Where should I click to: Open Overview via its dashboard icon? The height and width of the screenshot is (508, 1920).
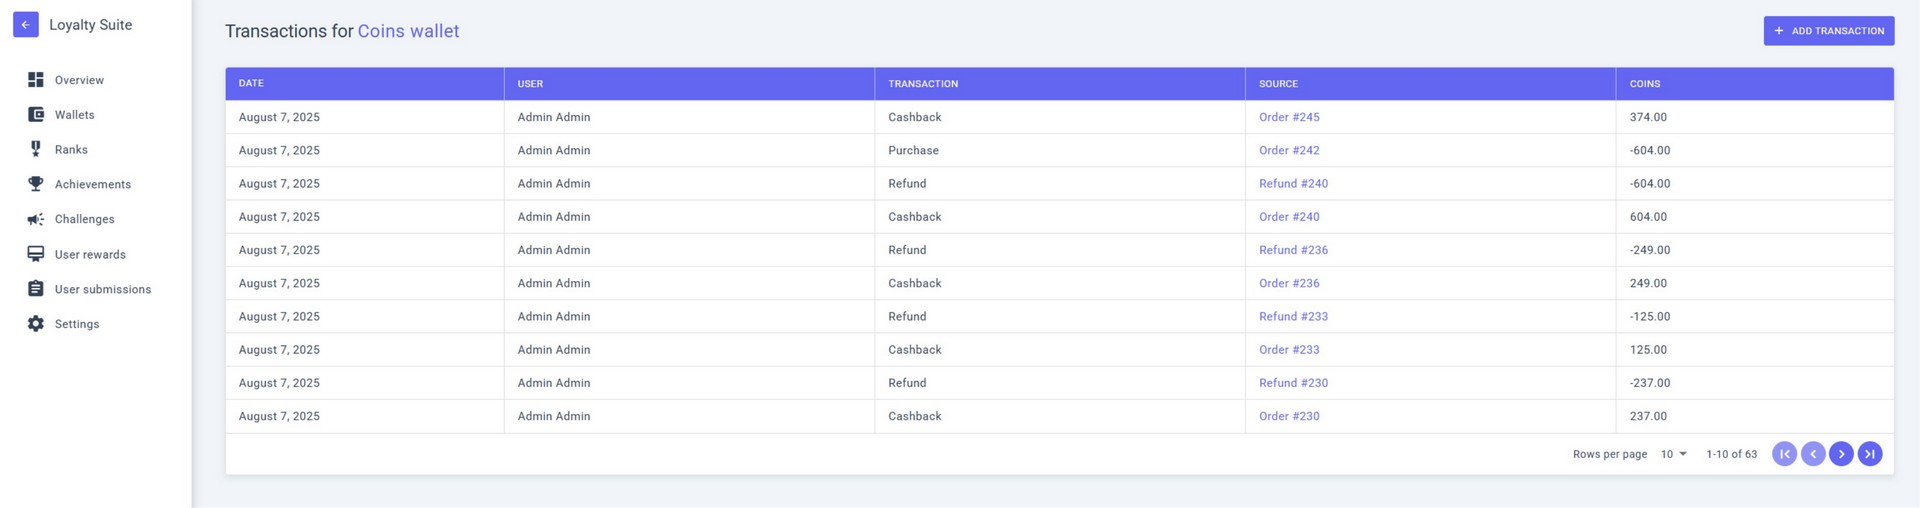[x=36, y=80]
